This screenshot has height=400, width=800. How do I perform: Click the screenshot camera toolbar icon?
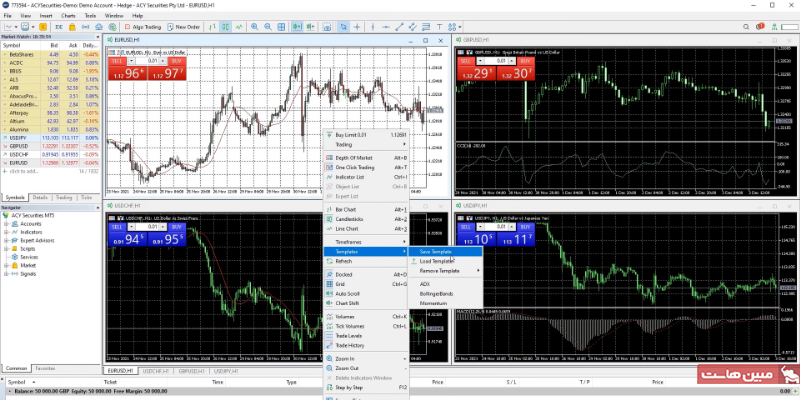pos(327,27)
